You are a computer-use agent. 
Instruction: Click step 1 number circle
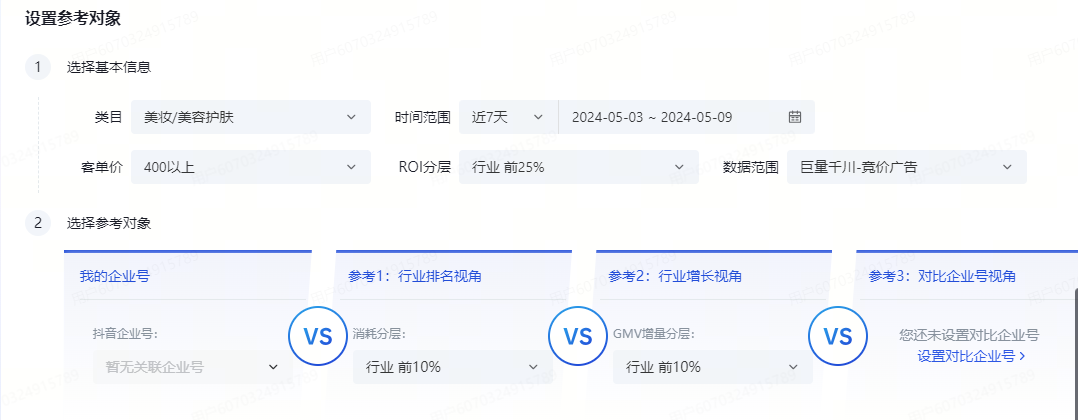(38, 67)
